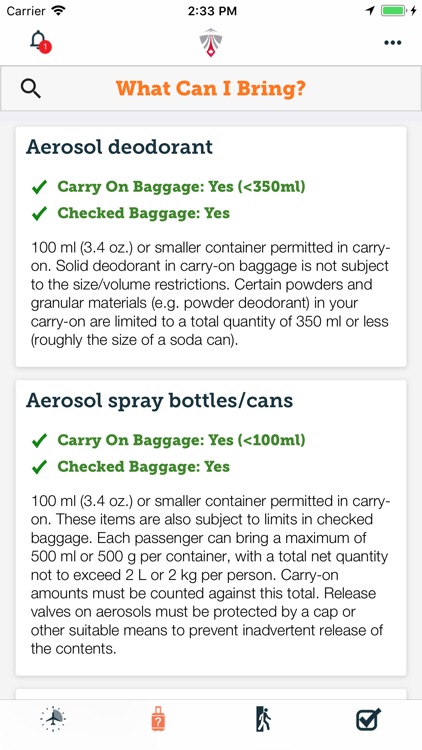Tap the airport logo at top
The width and height of the screenshot is (422, 750).
(x=211, y=42)
